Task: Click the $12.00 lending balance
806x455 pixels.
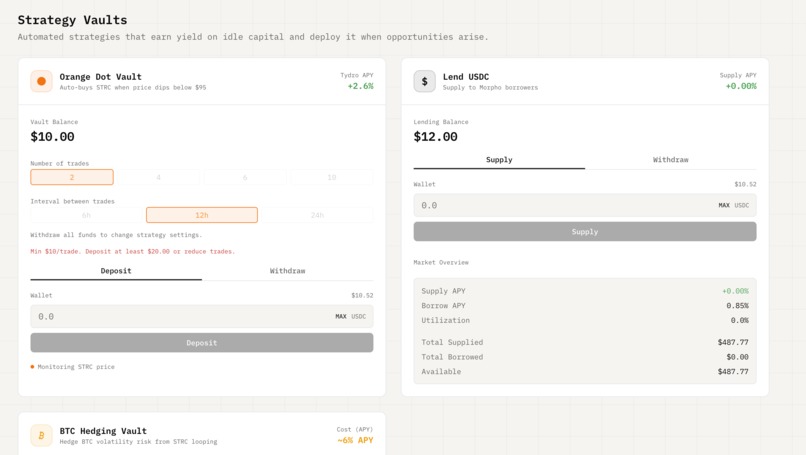Action: [x=435, y=137]
